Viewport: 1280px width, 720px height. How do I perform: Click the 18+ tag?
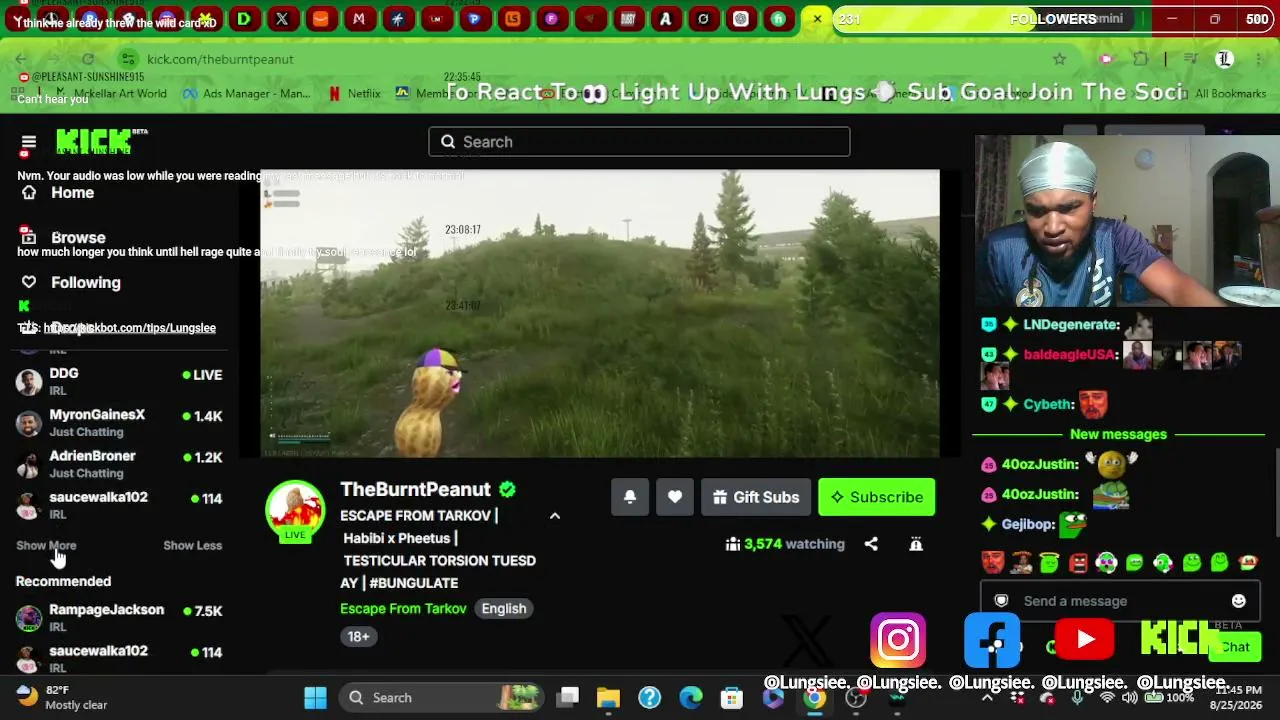(358, 636)
